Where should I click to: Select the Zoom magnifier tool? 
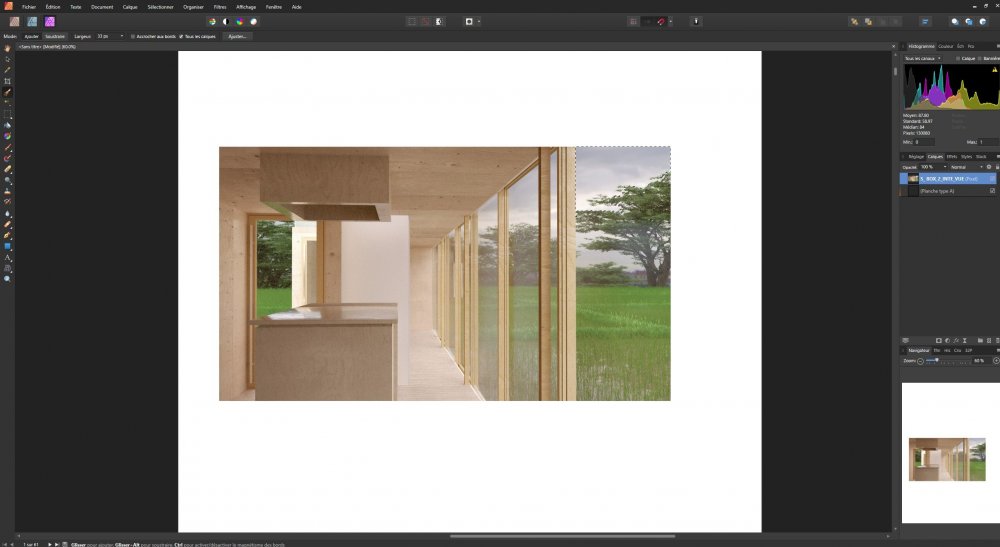tap(8, 279)
